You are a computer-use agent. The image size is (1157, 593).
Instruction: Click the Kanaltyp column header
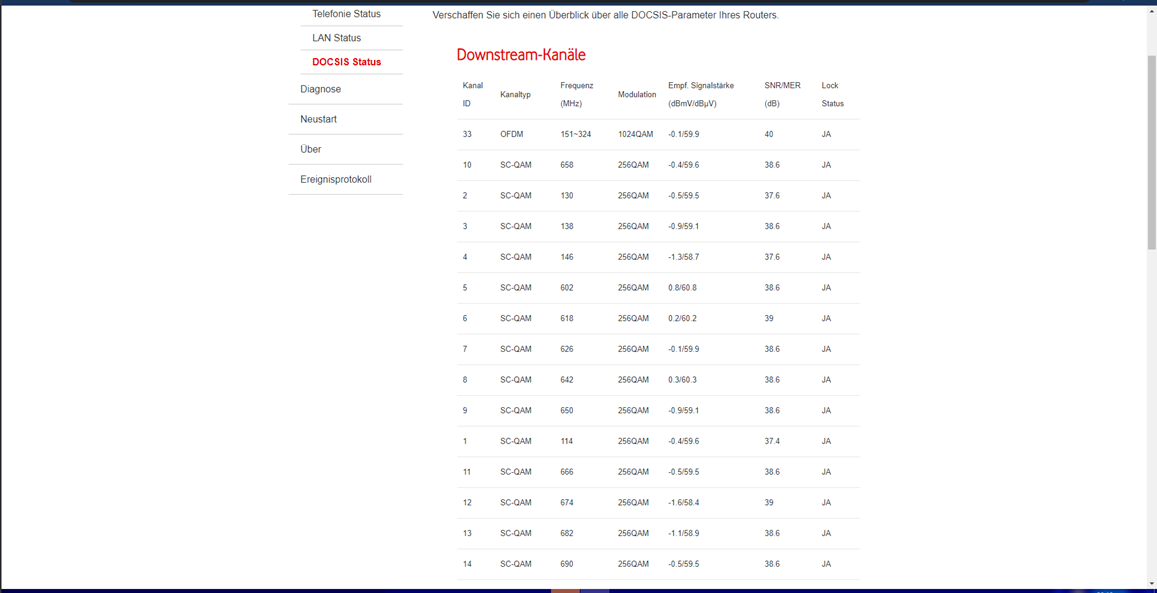[x=515, y=94]
